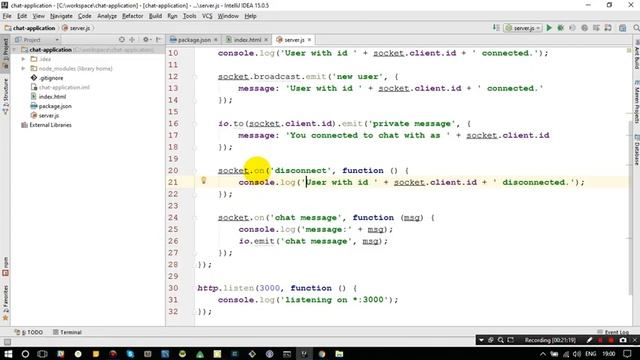This screenshot has width=640, height=360.
Task: Open the server.js run configuration dropdown
Action: 523,28
